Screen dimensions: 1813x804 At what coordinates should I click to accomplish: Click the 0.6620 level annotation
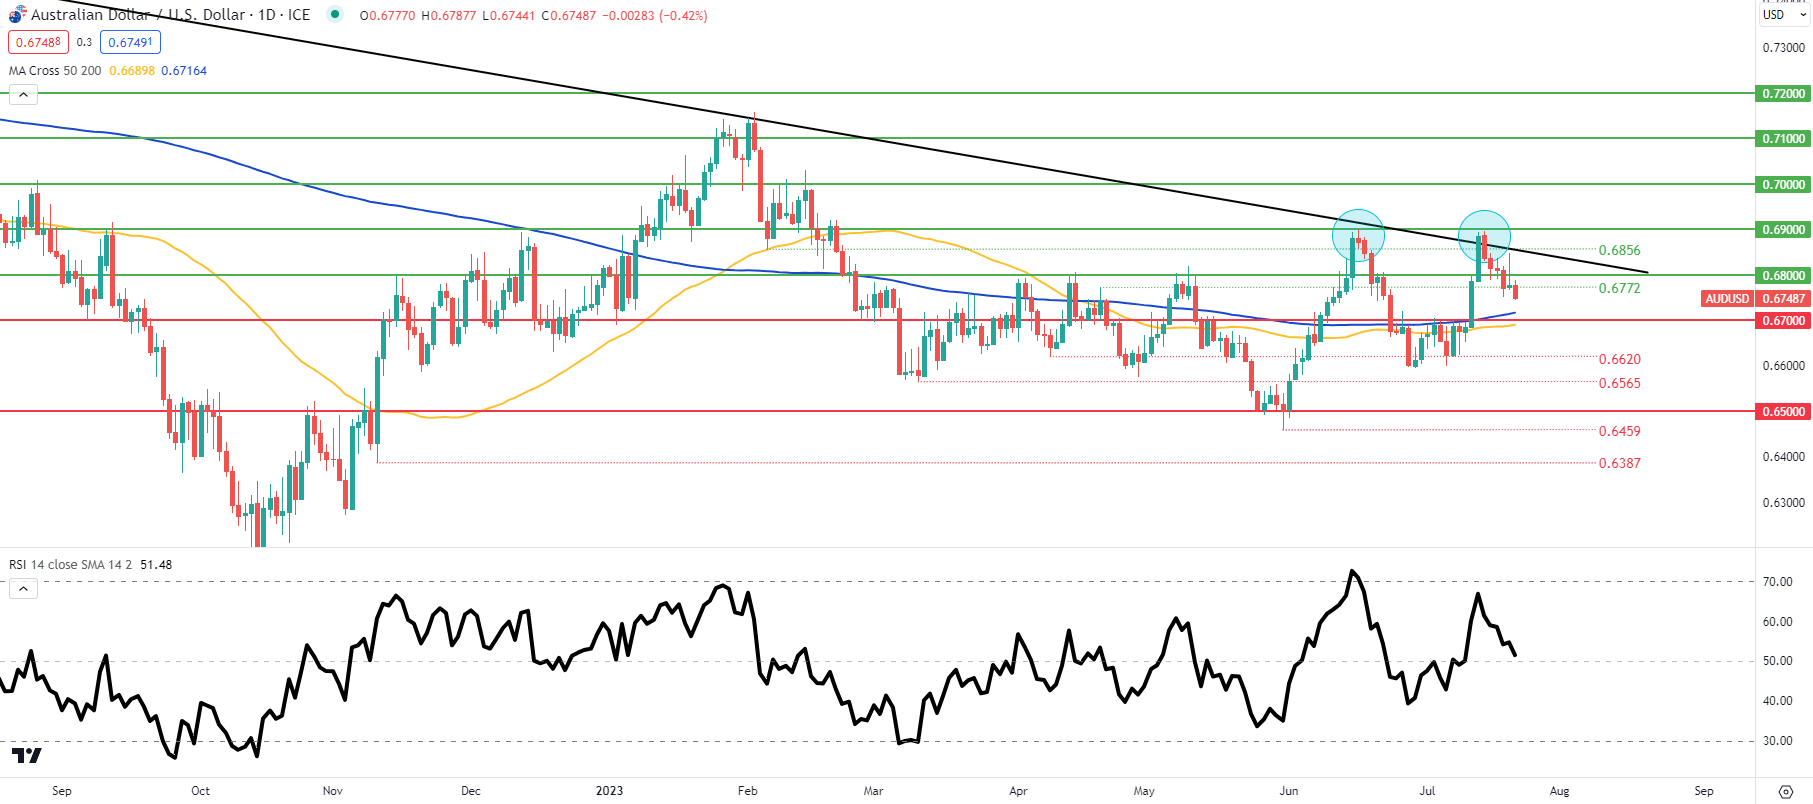(1619, 359)
